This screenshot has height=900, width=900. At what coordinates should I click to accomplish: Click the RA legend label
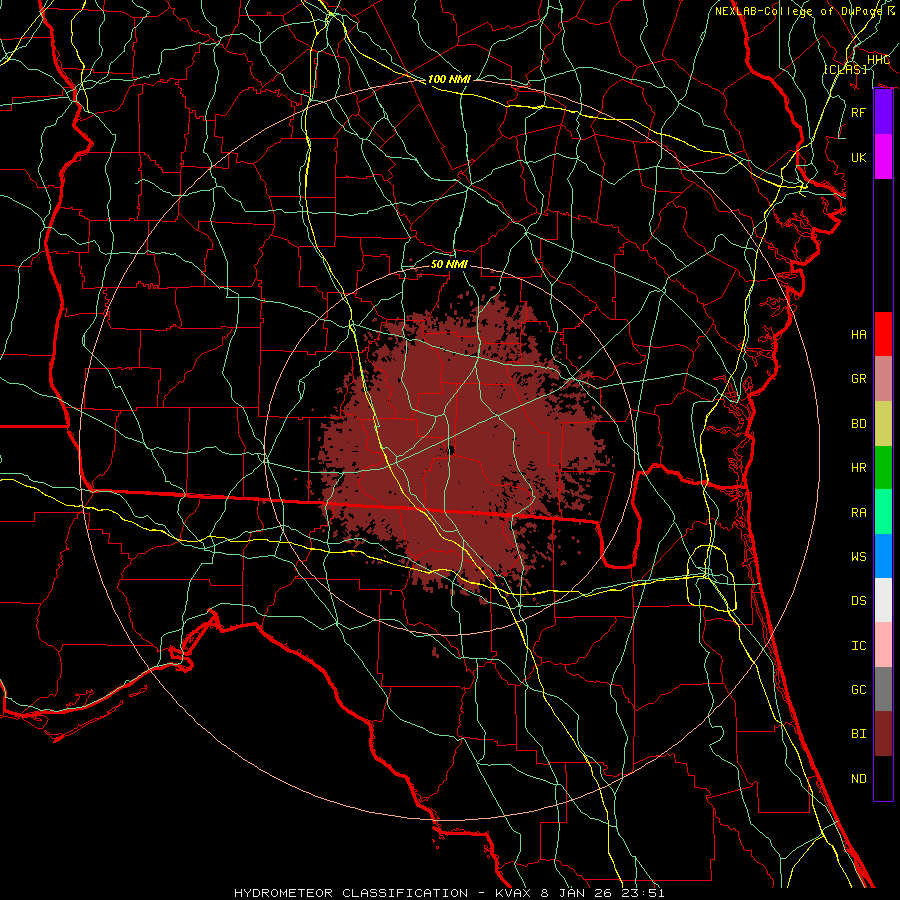[x=859, y=513]
